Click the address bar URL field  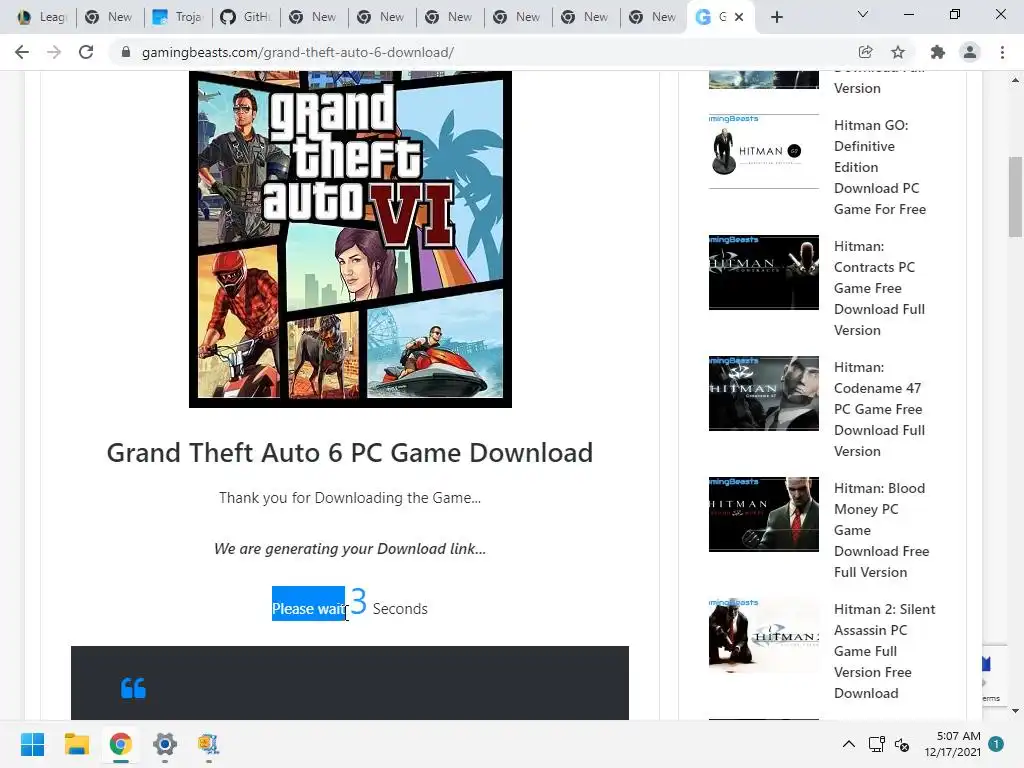coord(483,52)
